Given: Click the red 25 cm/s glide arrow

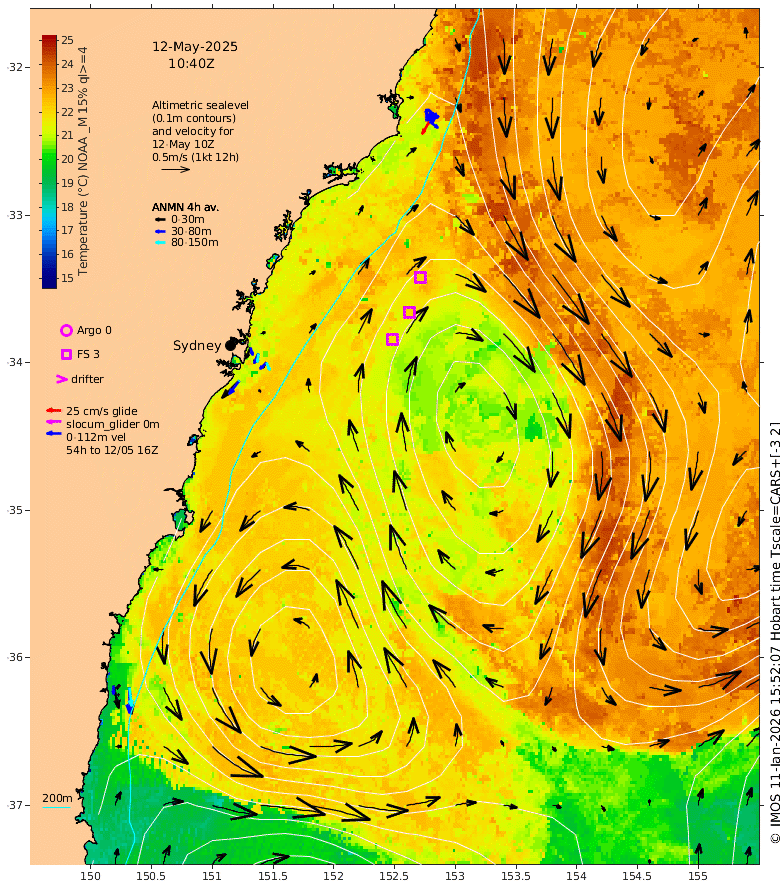Looking at the screenshot, I should point(53,410).
